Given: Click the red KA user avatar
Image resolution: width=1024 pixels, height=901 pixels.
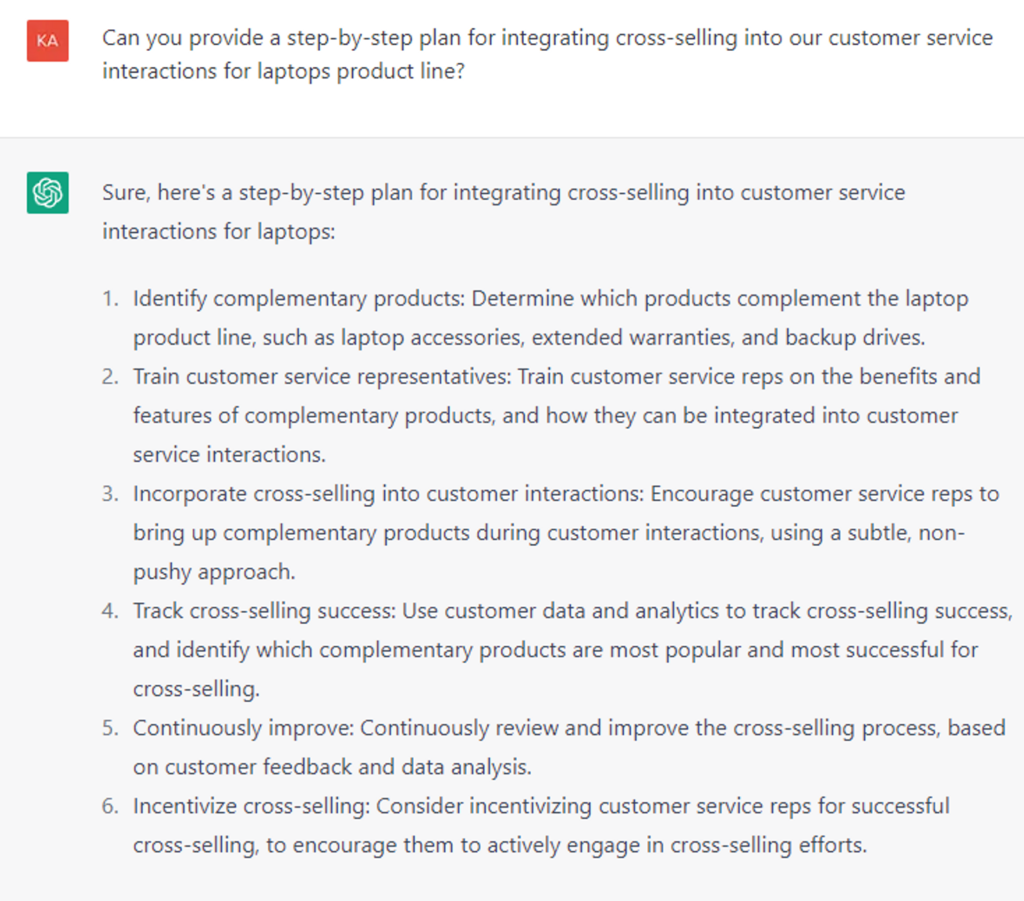Looking at the screenshot, I should (47, 41).
